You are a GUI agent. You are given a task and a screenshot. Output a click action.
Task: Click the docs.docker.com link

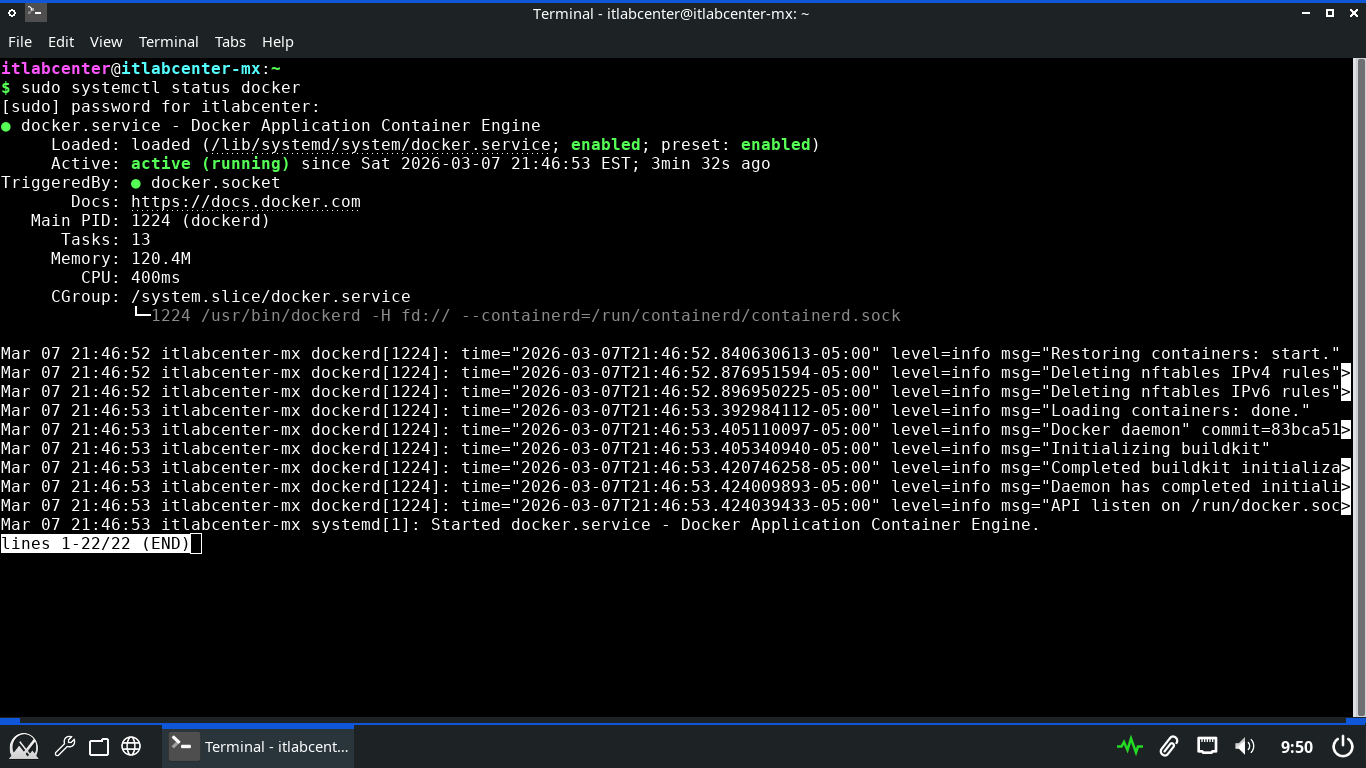click(245, 202)
